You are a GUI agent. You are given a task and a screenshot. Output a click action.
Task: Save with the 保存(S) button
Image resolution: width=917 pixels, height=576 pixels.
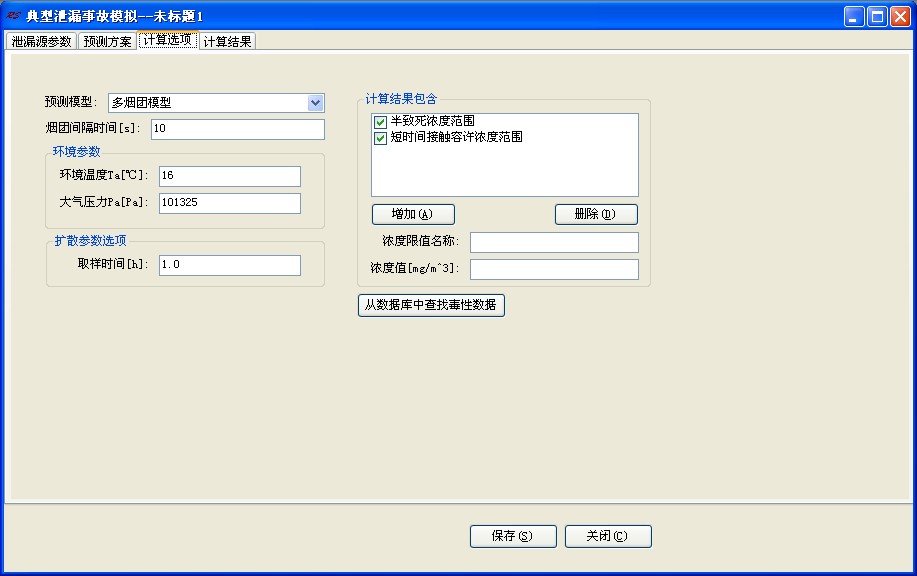513,536
